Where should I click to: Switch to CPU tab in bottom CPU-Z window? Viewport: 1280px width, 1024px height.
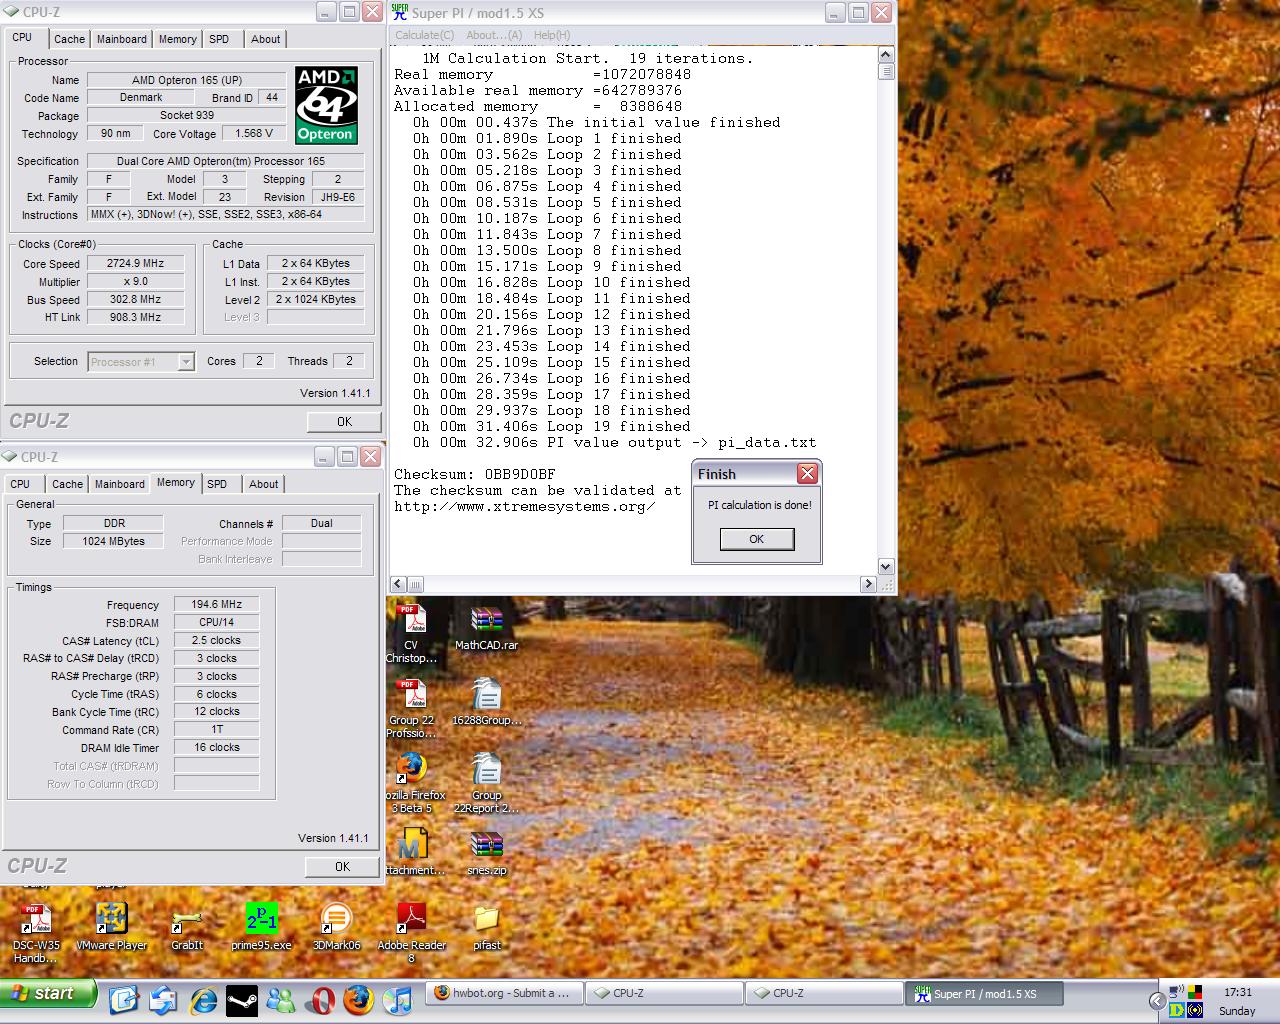click(x=21, y=484)
